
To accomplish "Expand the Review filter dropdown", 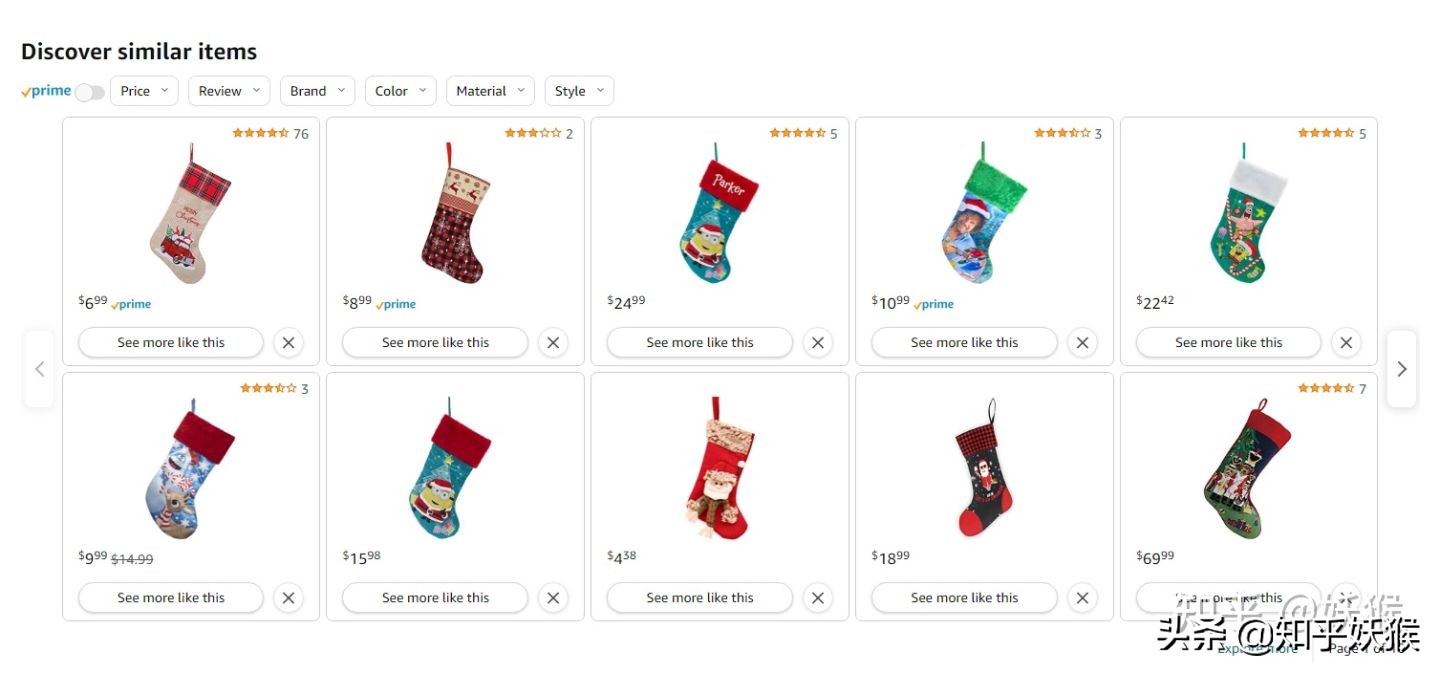I will 229,91.
